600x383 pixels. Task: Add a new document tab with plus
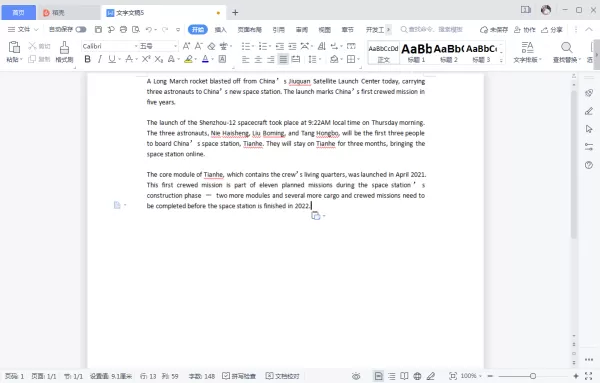235,13
